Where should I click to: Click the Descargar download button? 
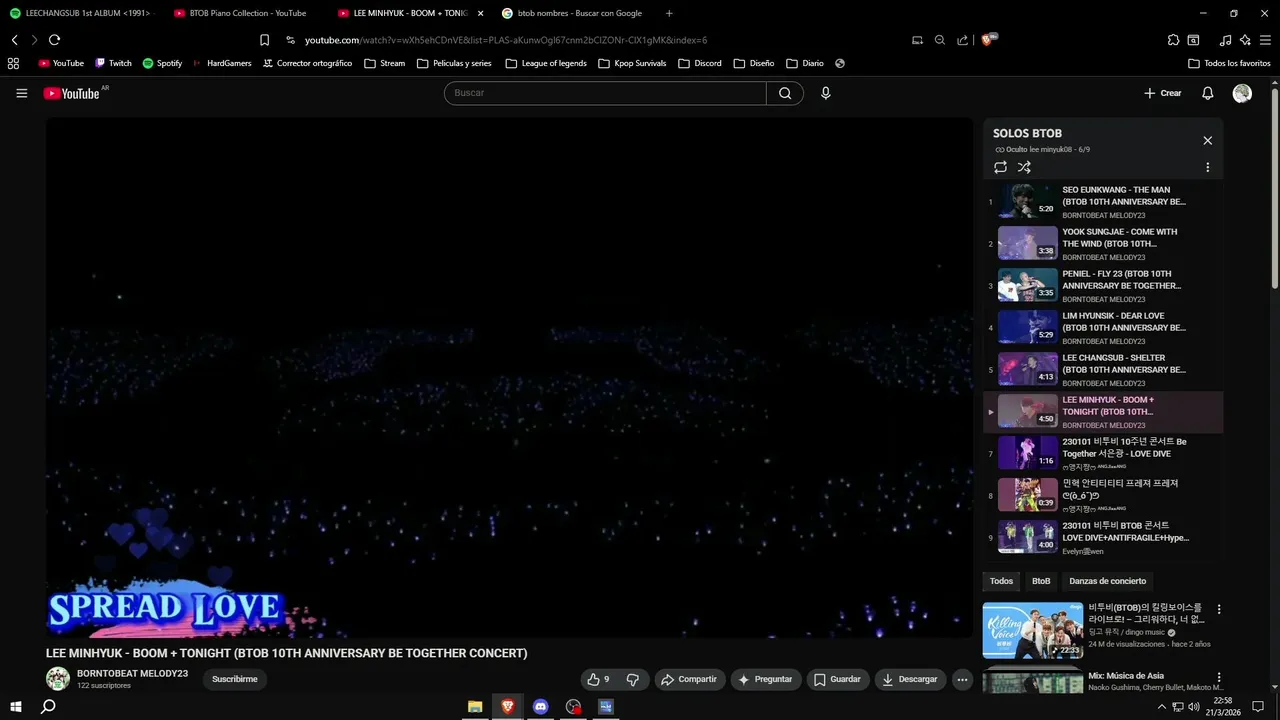pyautogui.click(x=911, y=679)
